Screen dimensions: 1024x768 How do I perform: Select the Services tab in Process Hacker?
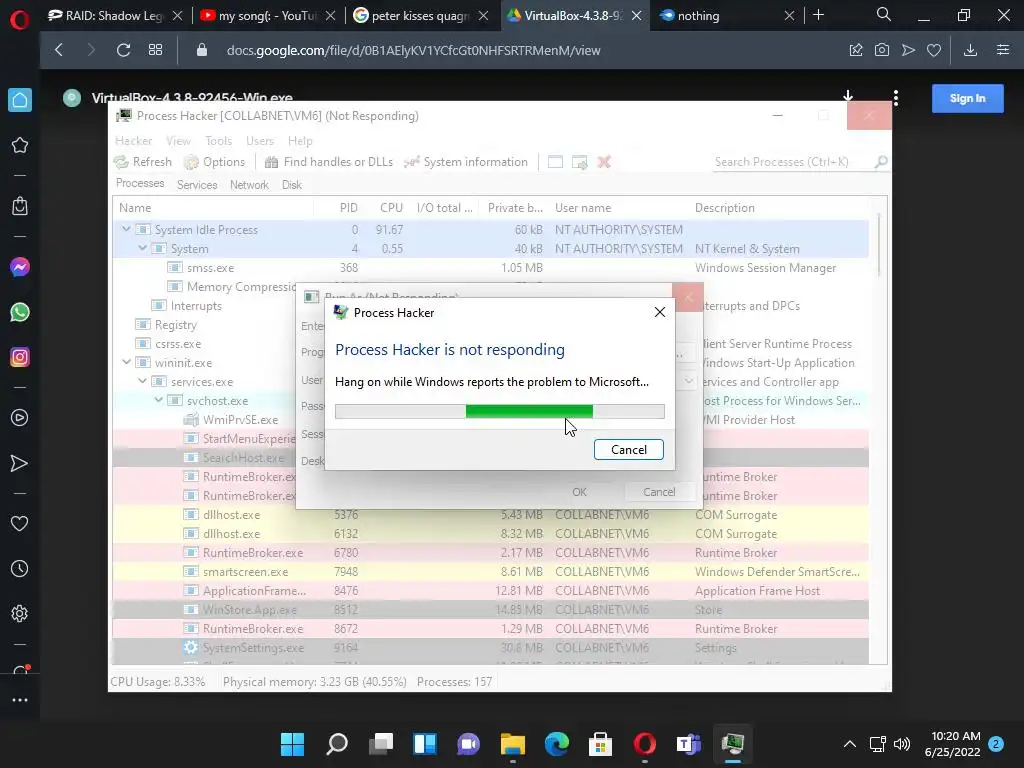coord(197,185)
